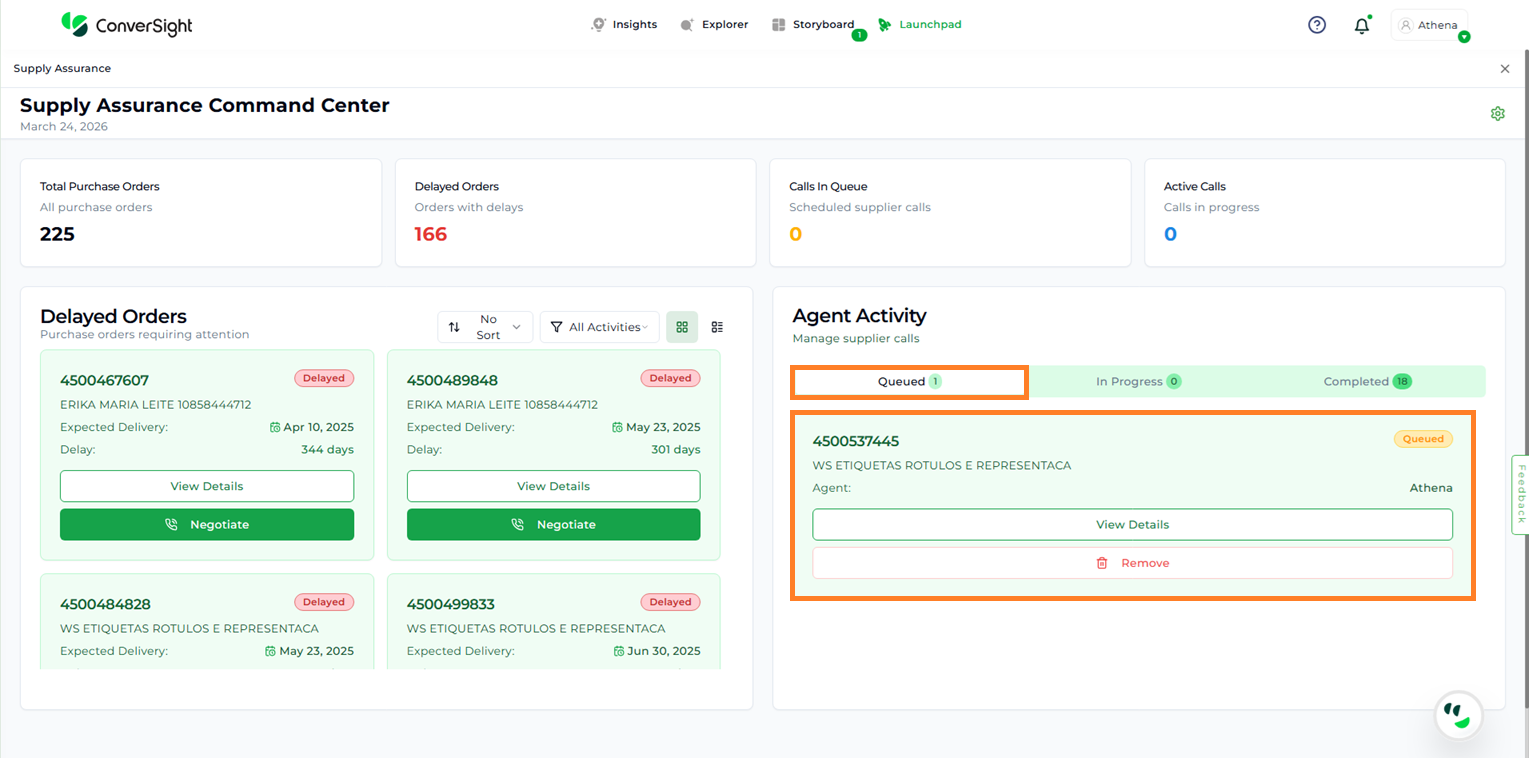1529x758 pixels.
Task: Open the Completed calls tab
Action: [x=1366, y=381]
